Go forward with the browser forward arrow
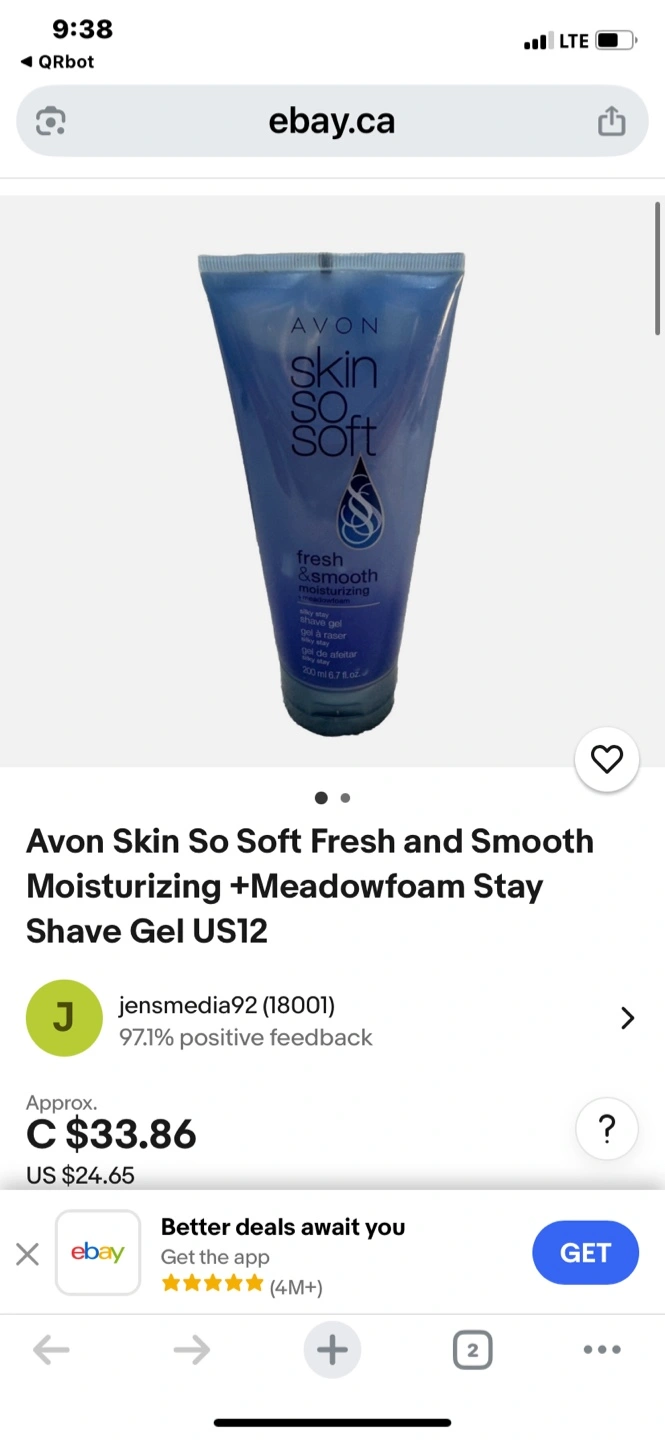Image resolution: width=665 pixels, height=1440 pixels. point(192,1351)
